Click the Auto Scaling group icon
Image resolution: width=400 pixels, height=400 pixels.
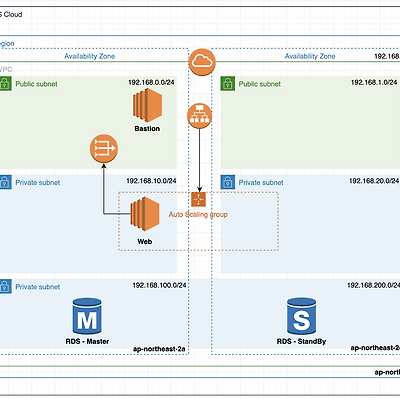[x=199, y=199]
